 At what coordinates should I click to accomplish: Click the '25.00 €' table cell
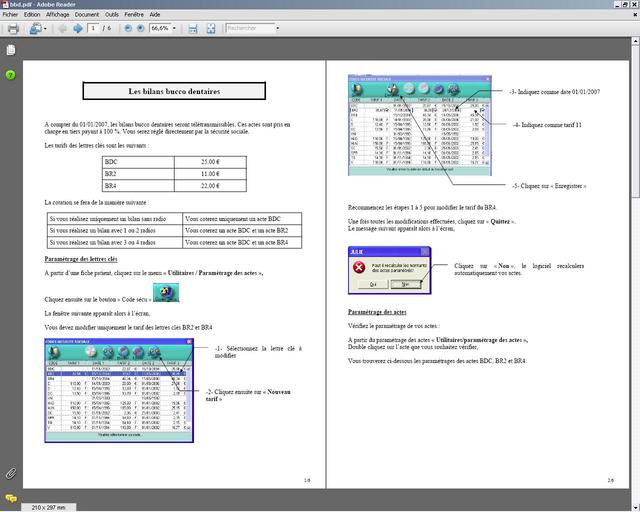click(210, 162)
